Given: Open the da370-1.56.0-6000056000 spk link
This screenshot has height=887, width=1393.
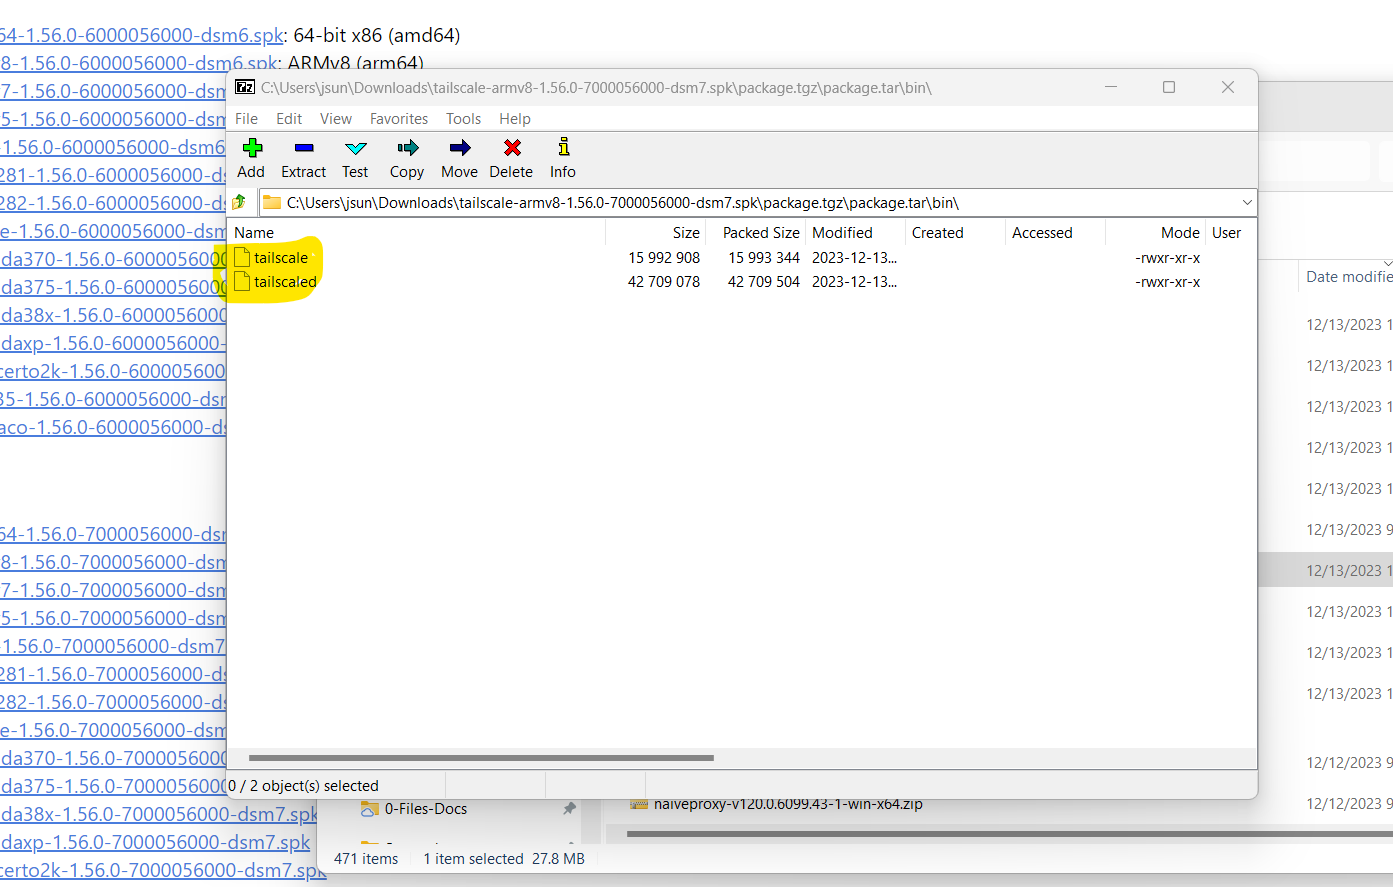Looking at the screenshot, I should point(113,259).
